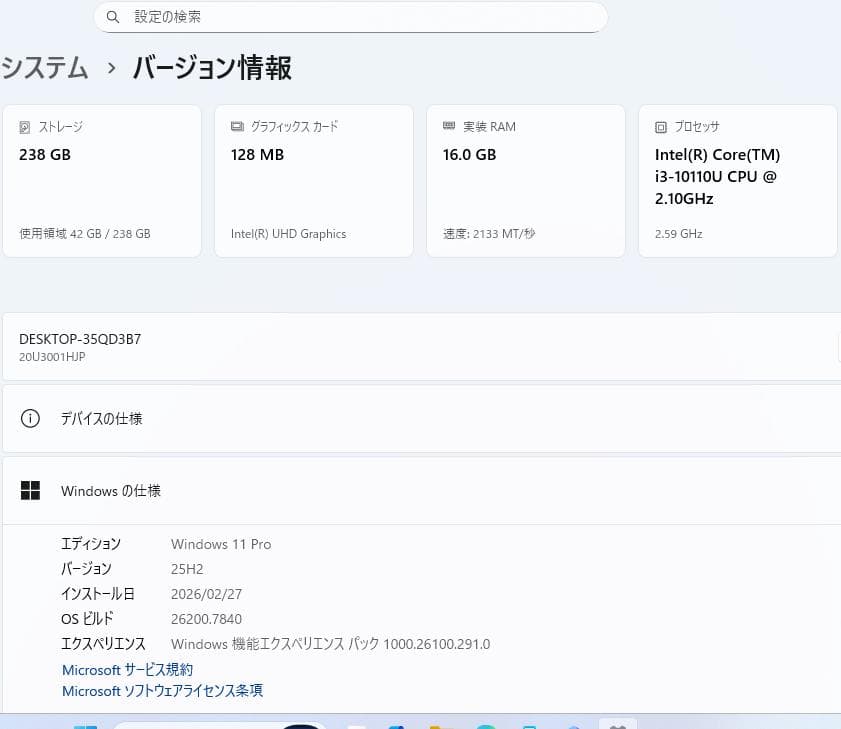The image size is (841, 729).
Task: Click the info icon beside デバイスの仕様
Action: coord(30,418)
